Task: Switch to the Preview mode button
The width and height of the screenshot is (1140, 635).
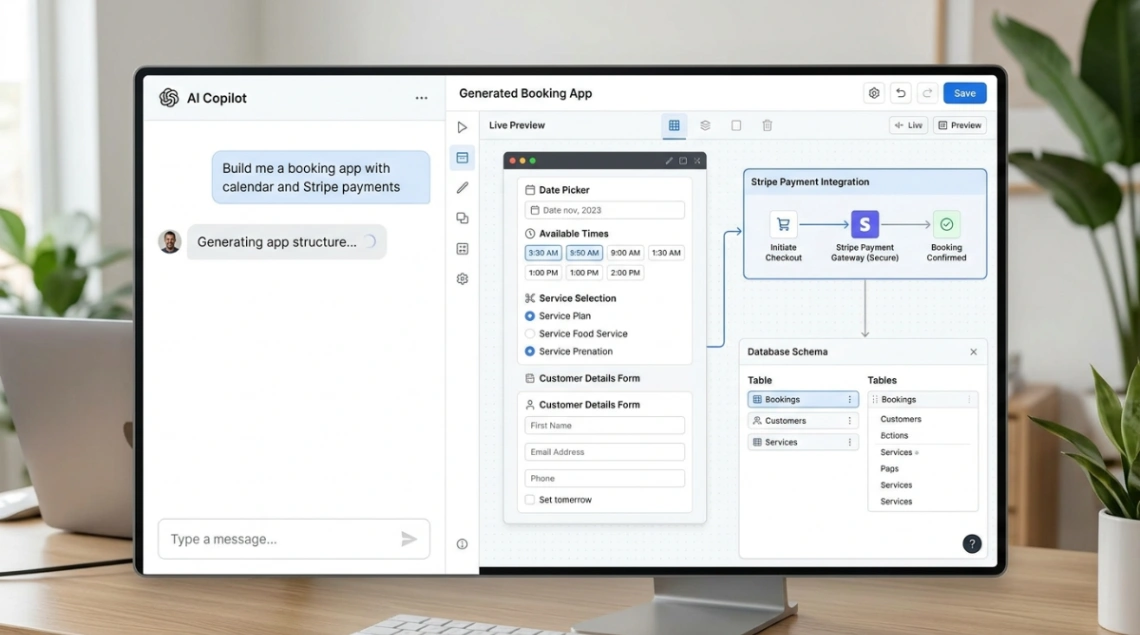Action: 960,125
